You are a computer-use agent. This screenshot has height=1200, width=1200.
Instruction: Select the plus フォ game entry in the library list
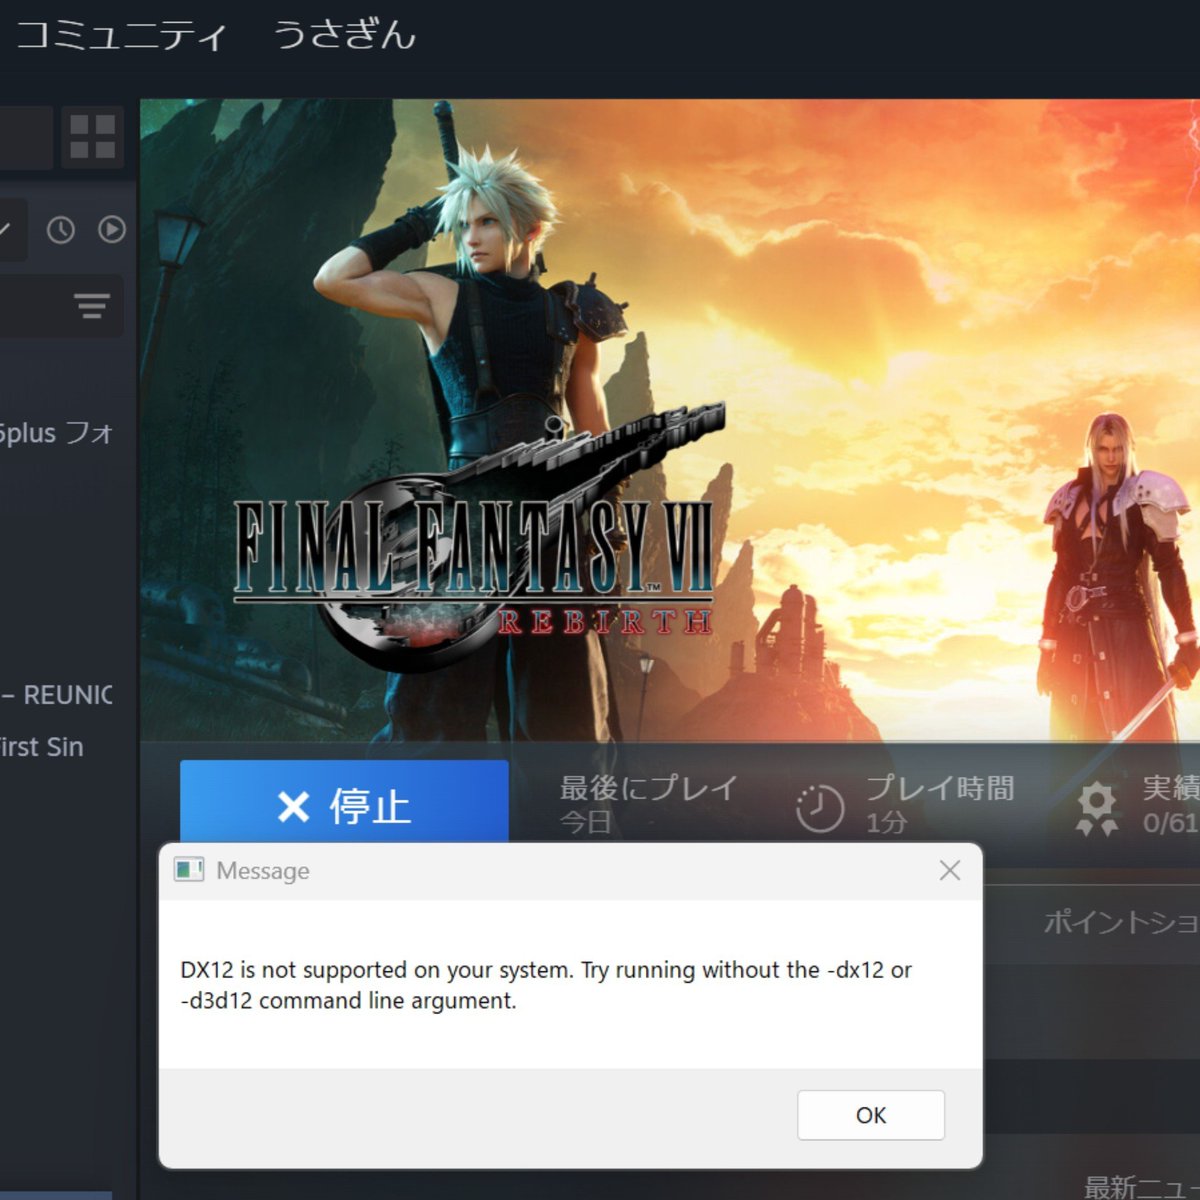57,433
